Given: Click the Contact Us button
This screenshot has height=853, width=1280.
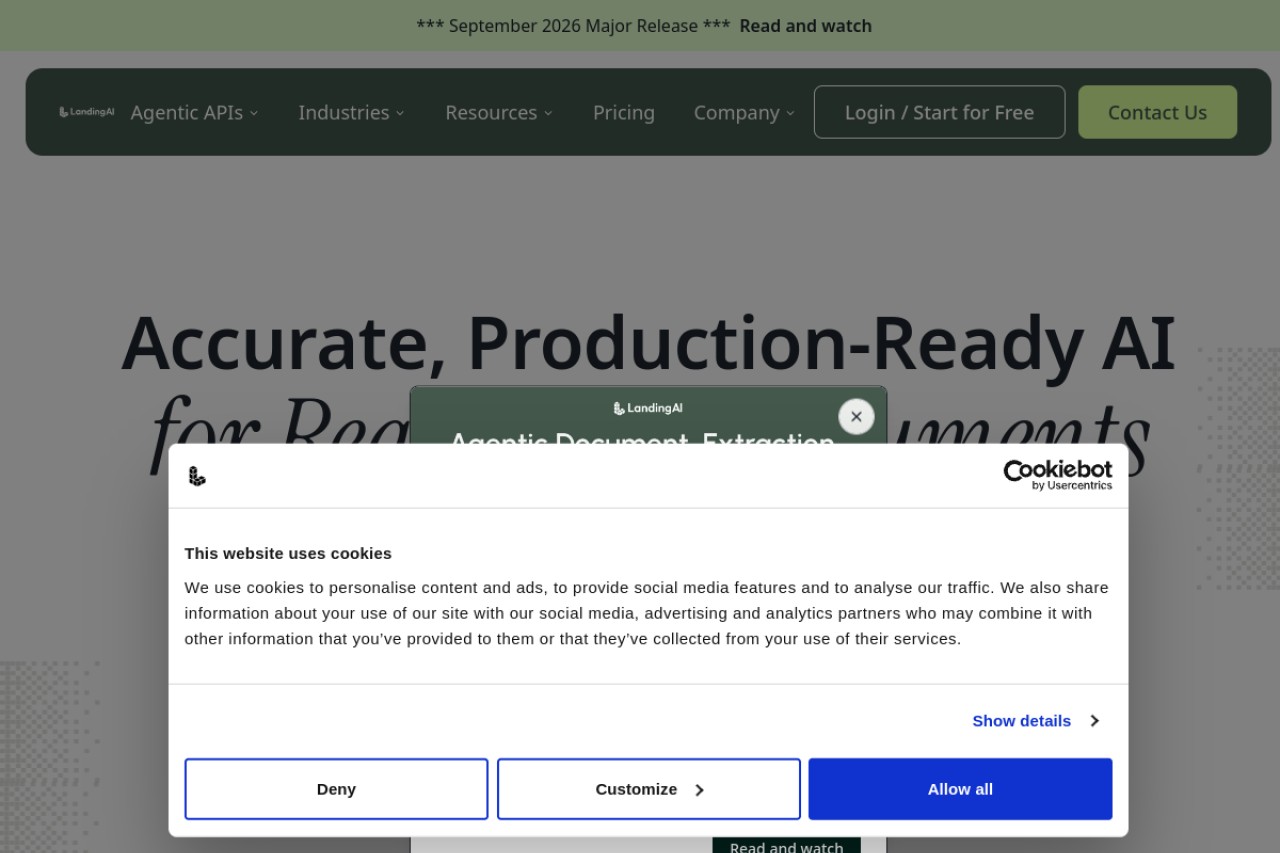Looking at the screenshot, I should 1157,112.
